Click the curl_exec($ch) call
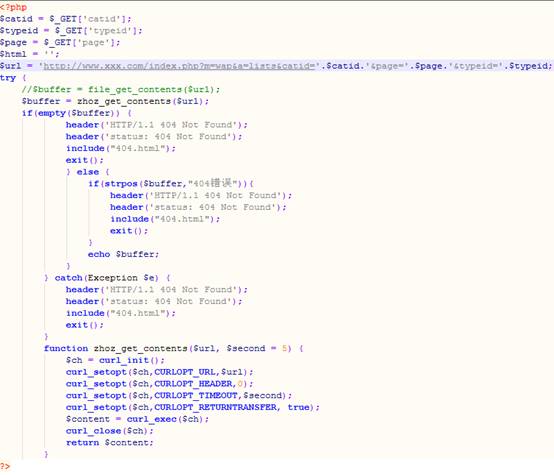Image resolution: width=554 pixels, height=475 pixels. 167,419
